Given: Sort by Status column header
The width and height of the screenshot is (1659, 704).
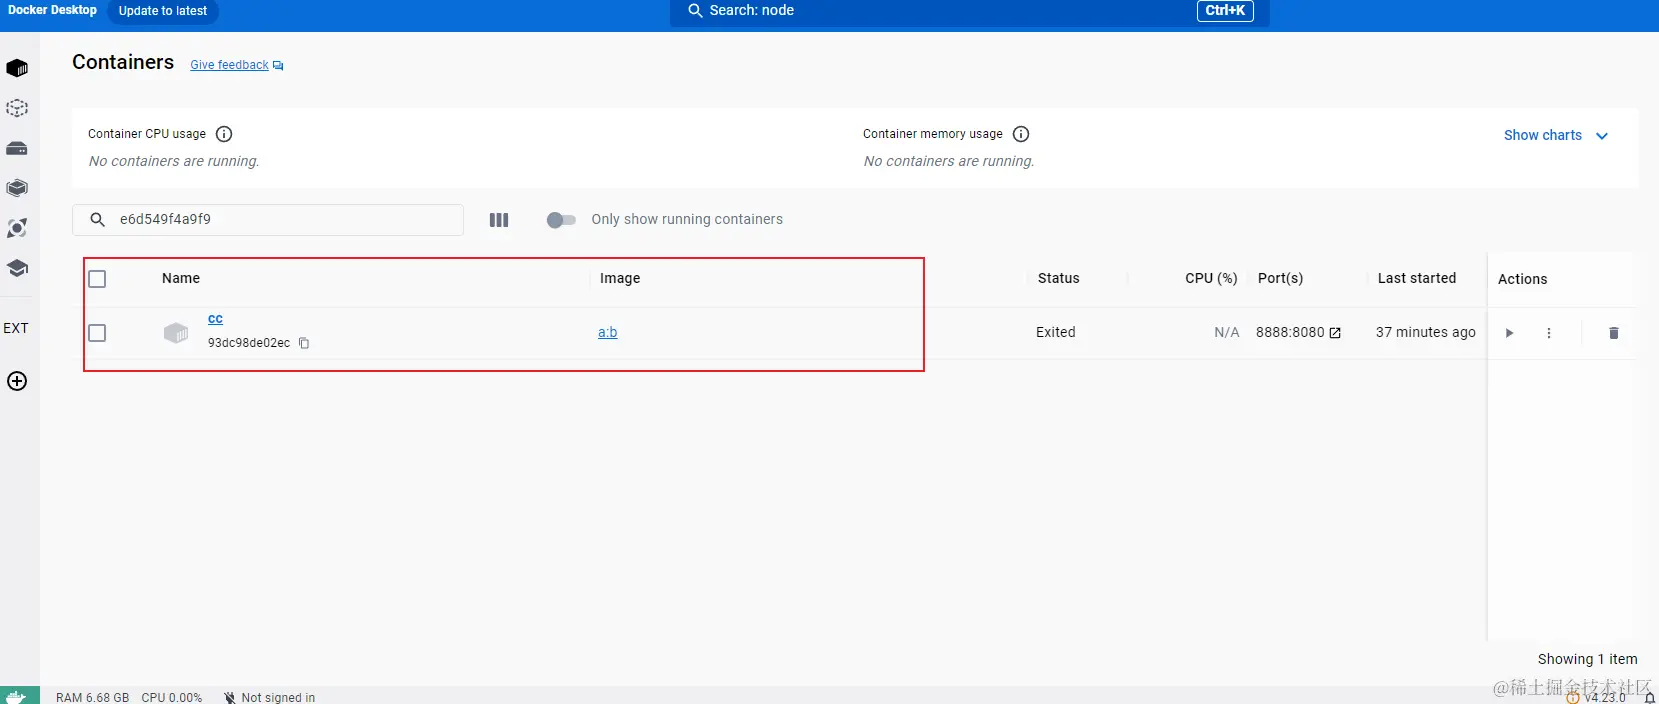Looking at the screenshot, I should (x=1059, y=278).
